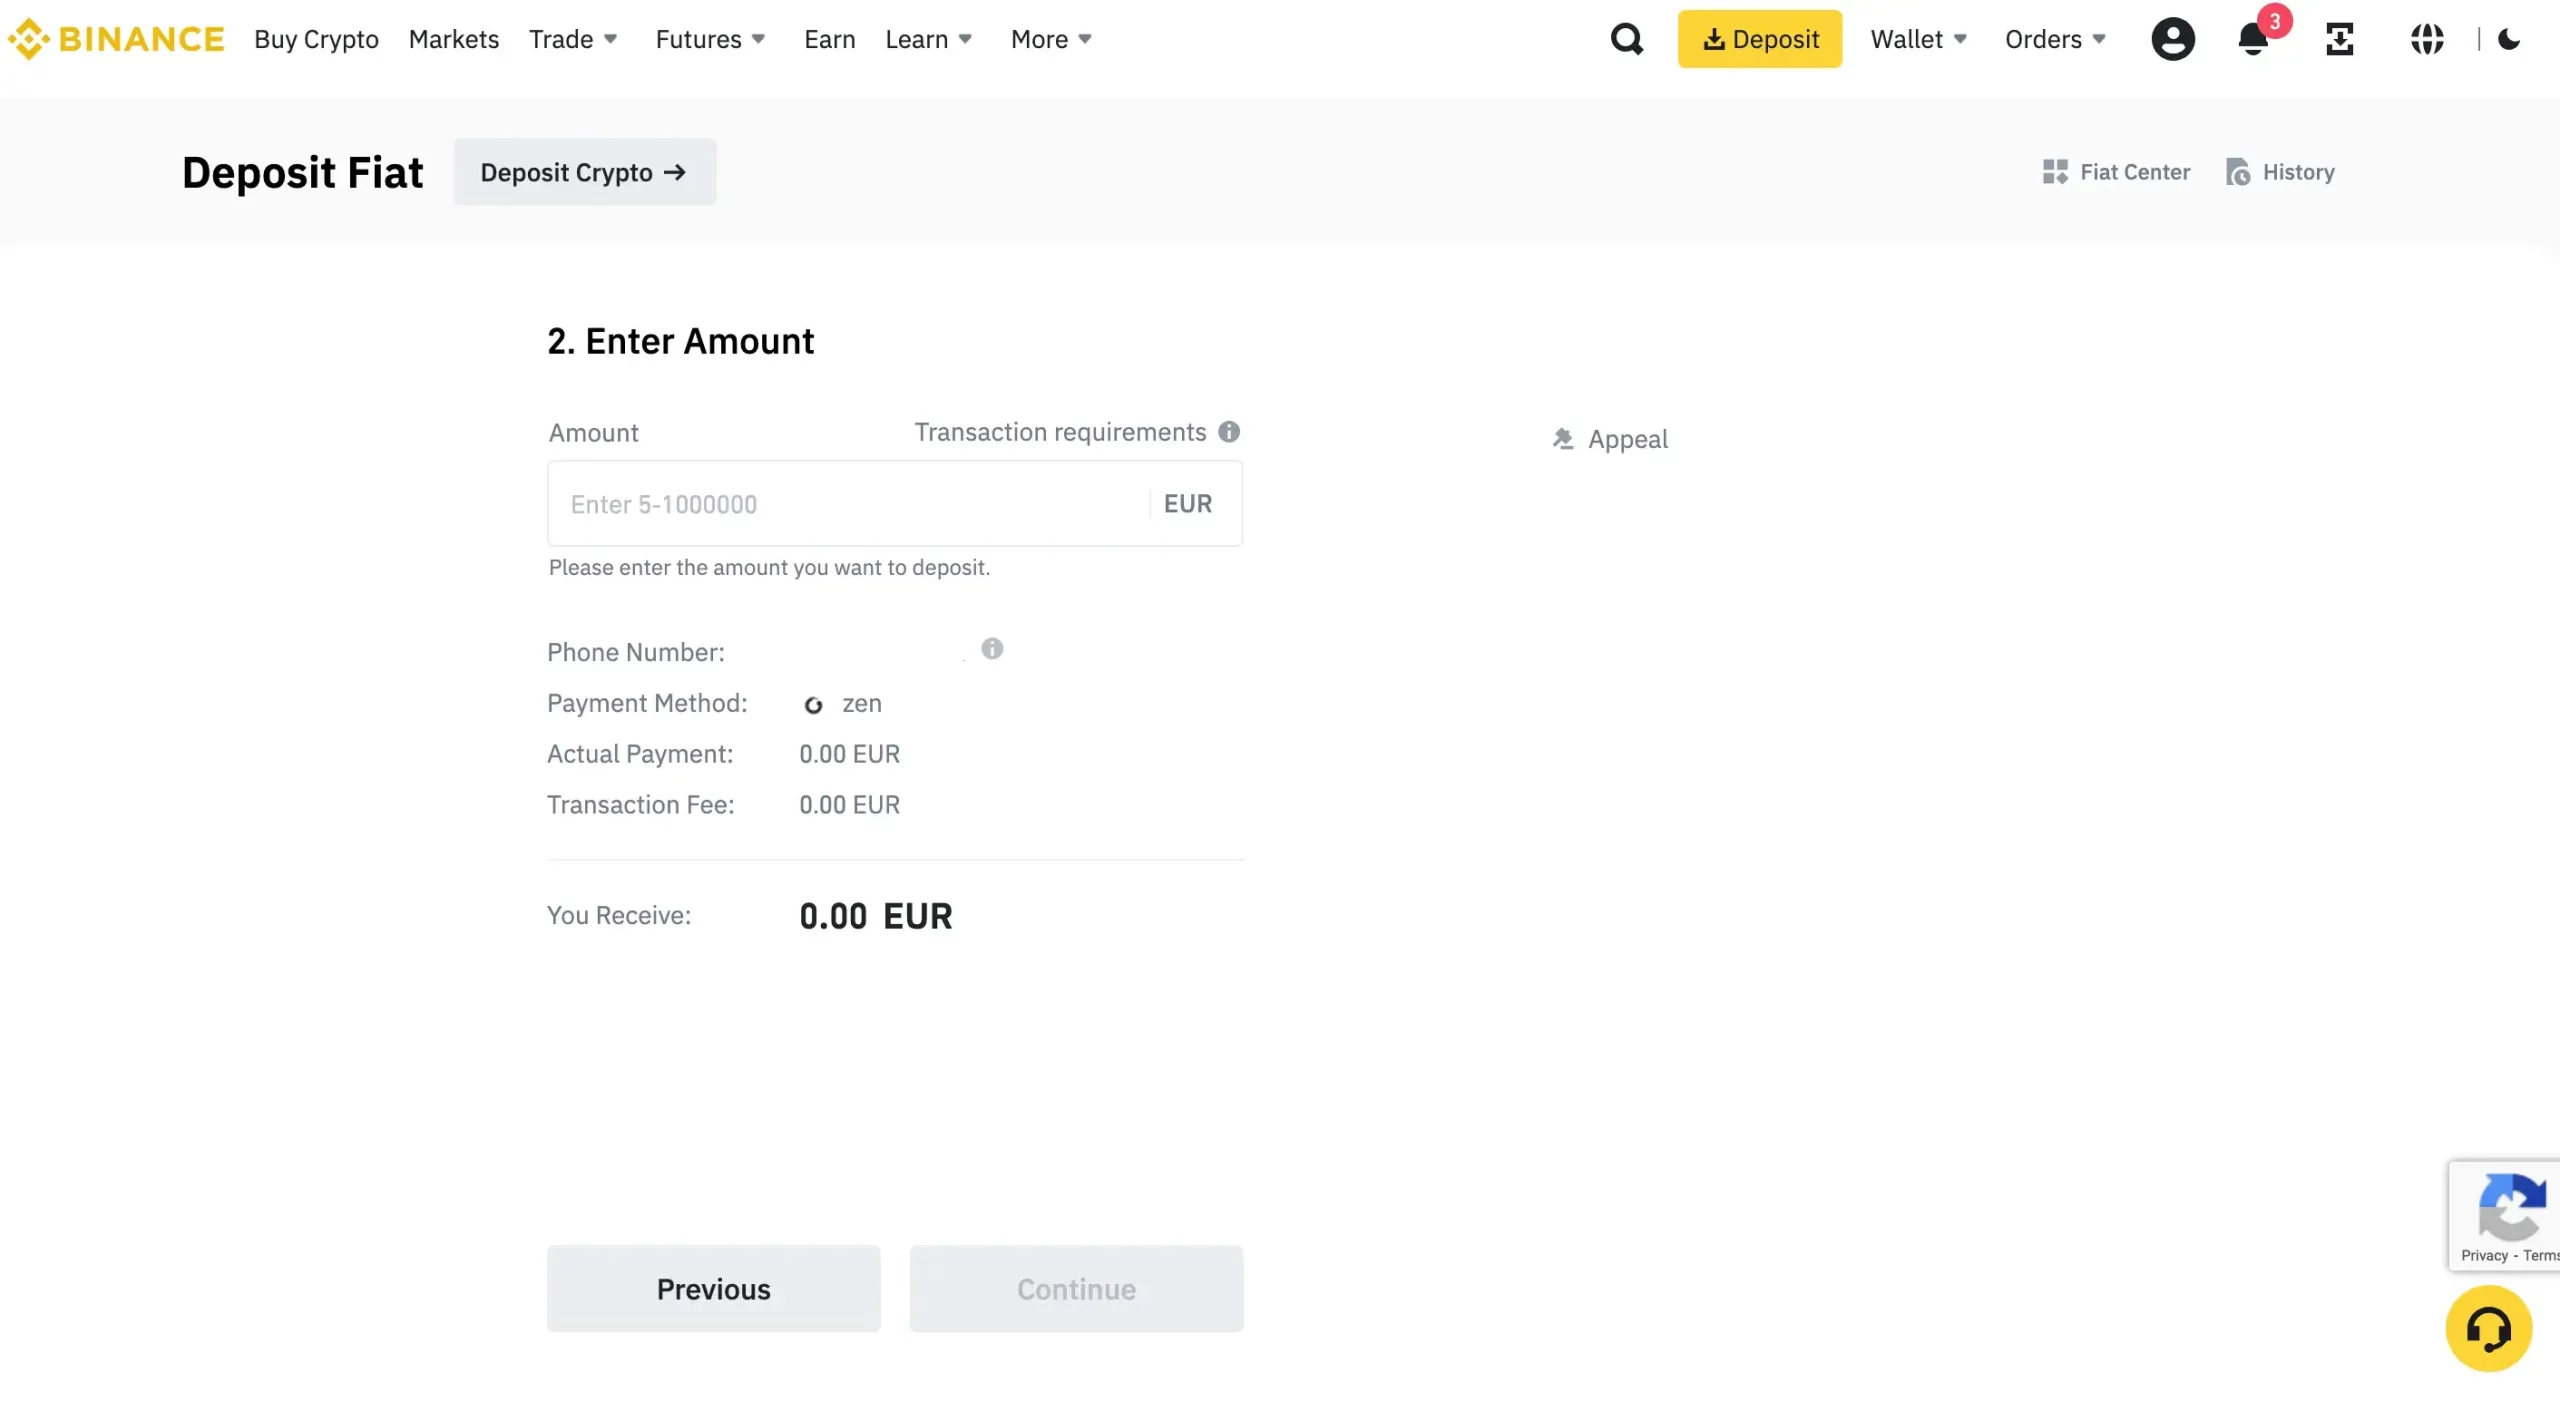Click the Previous button
The image size is (2560, 1402).
point(715,1290)
